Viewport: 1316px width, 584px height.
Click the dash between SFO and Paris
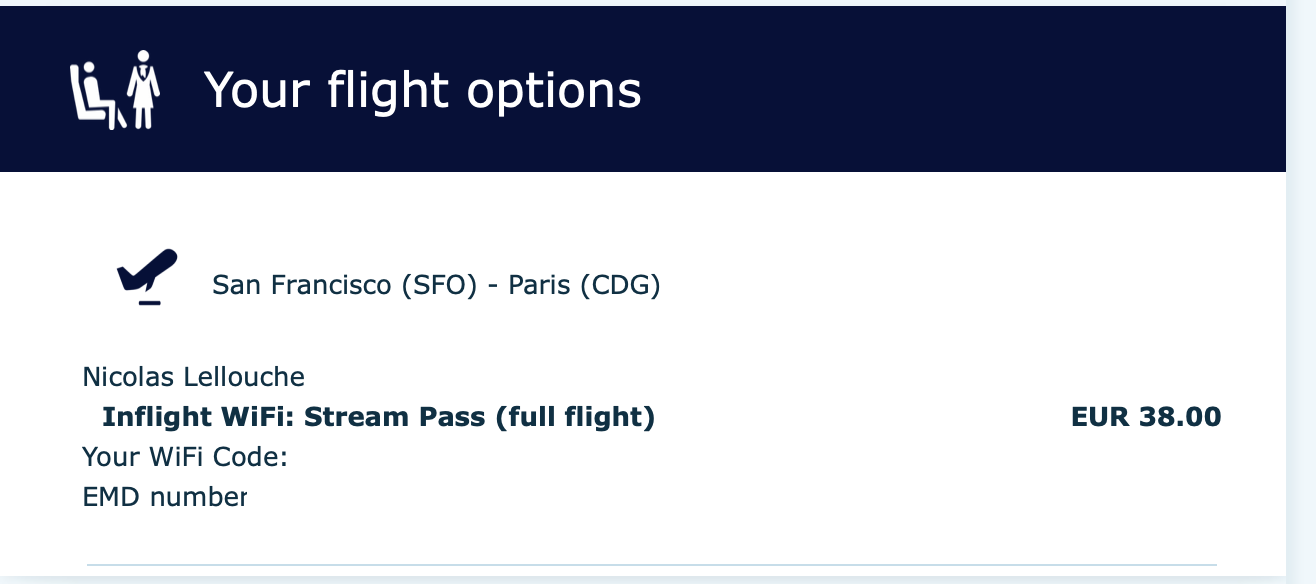tap(492, 287)
